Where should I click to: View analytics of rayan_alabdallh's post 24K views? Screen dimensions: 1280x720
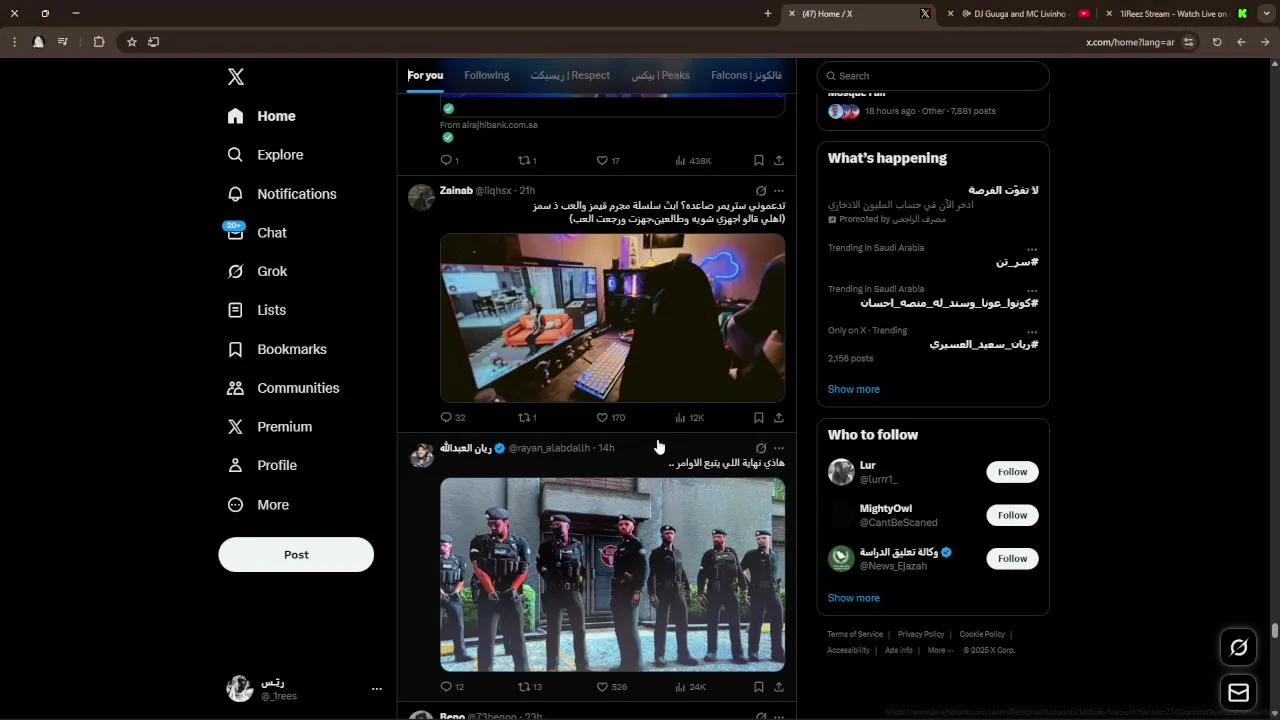pyautogui.click(x=690, y=687)
